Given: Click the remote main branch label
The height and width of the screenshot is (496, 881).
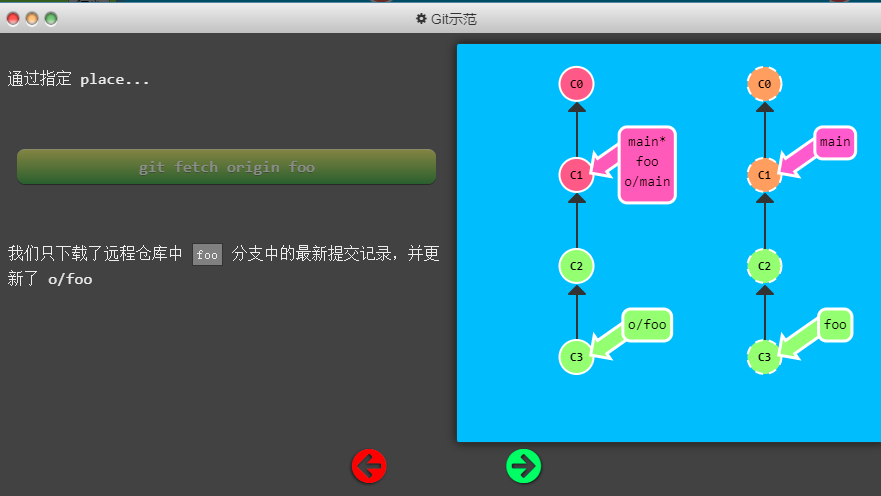Looking at the screenshot, I should 835,143.
